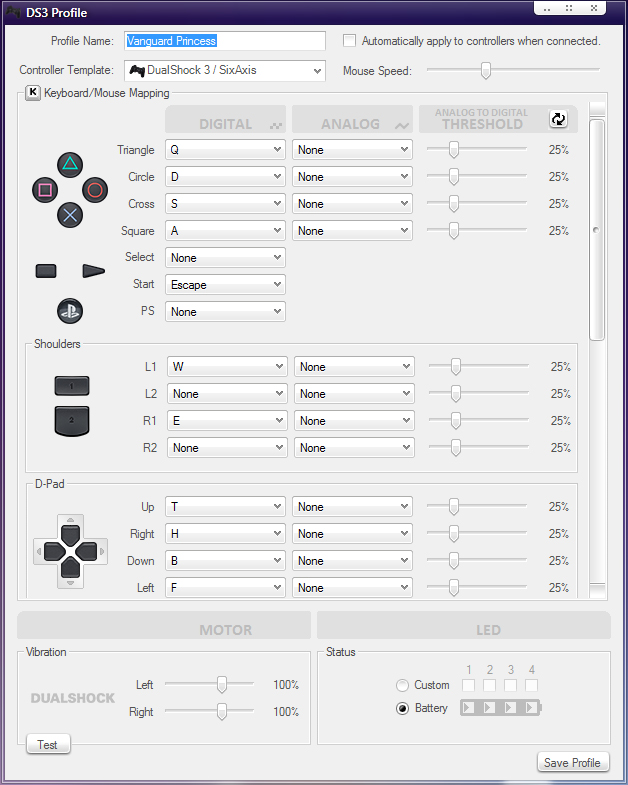Open Start digital mapping dropdown showing Escape
The height and width of the screenshot is (785, 628).
coord(225,285)
